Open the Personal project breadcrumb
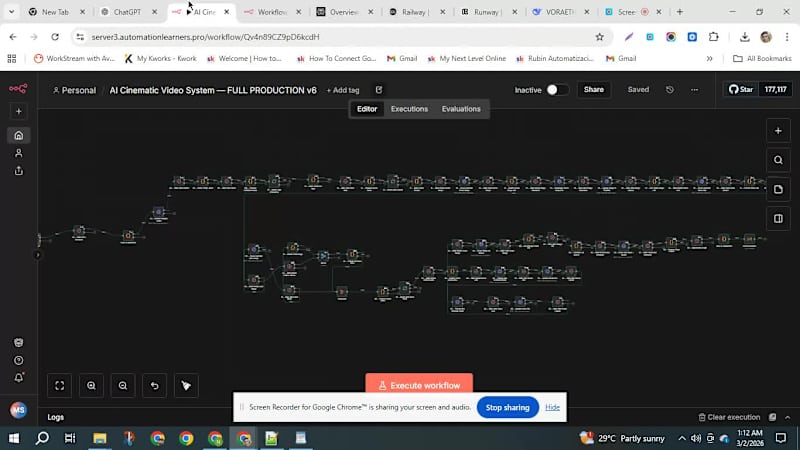Image resolution: width=800 pixels, height=450 pixels. [74, 90]
